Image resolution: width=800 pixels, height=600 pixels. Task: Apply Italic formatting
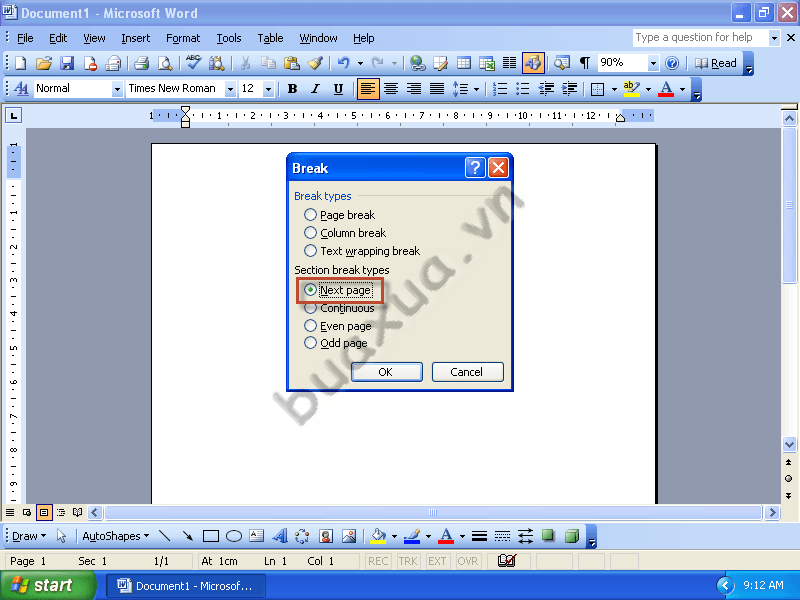(315, 89)
